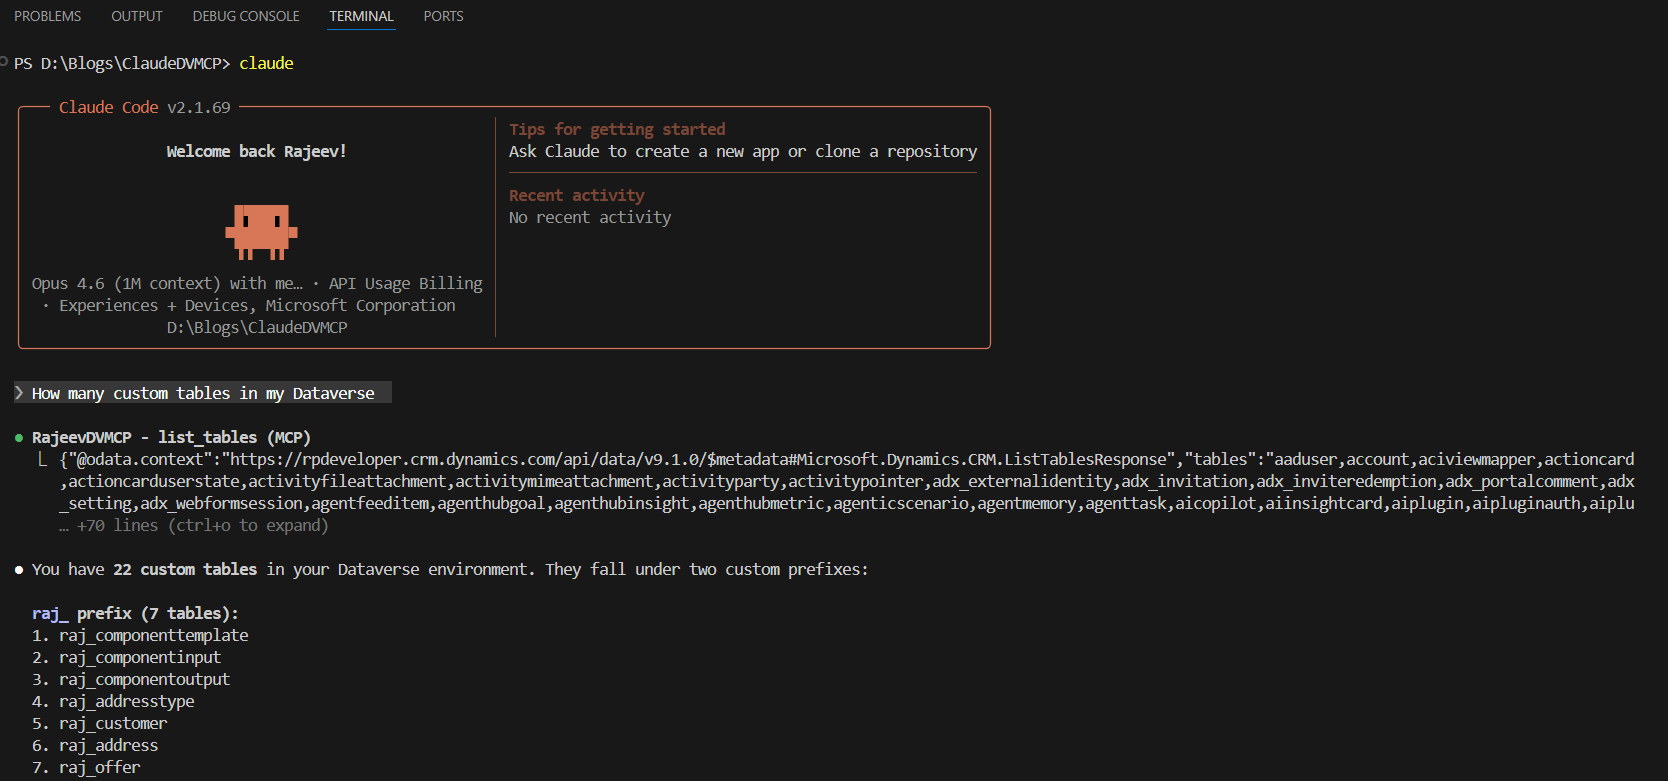Open the D:\Blogs\ClaudeDVMCP path under the mascot
The height and width of the screenshot is (781, 1668).
[x=257, y=328]
